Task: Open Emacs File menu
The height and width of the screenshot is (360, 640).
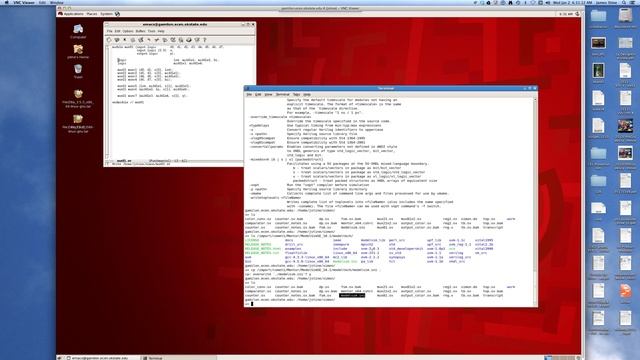Action: tap(109, 31)
